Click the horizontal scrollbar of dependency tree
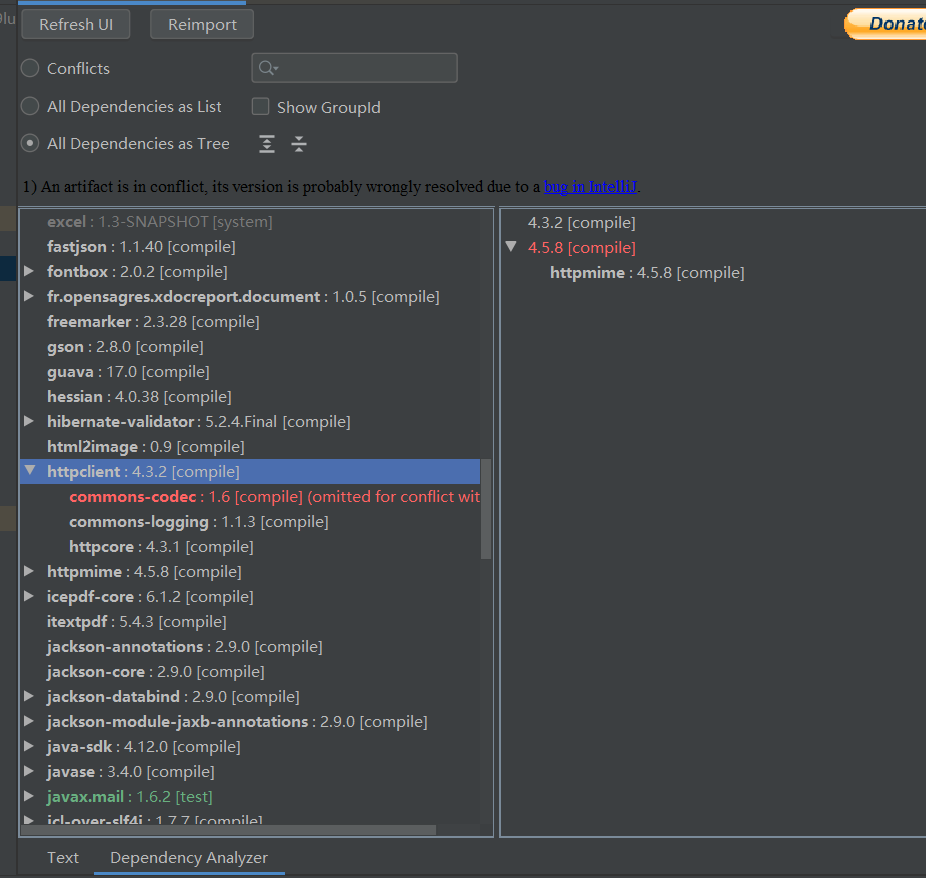Image resolution: width=926 pixels, height=878 pixels. pyautogui.click(x=229, y=830)
